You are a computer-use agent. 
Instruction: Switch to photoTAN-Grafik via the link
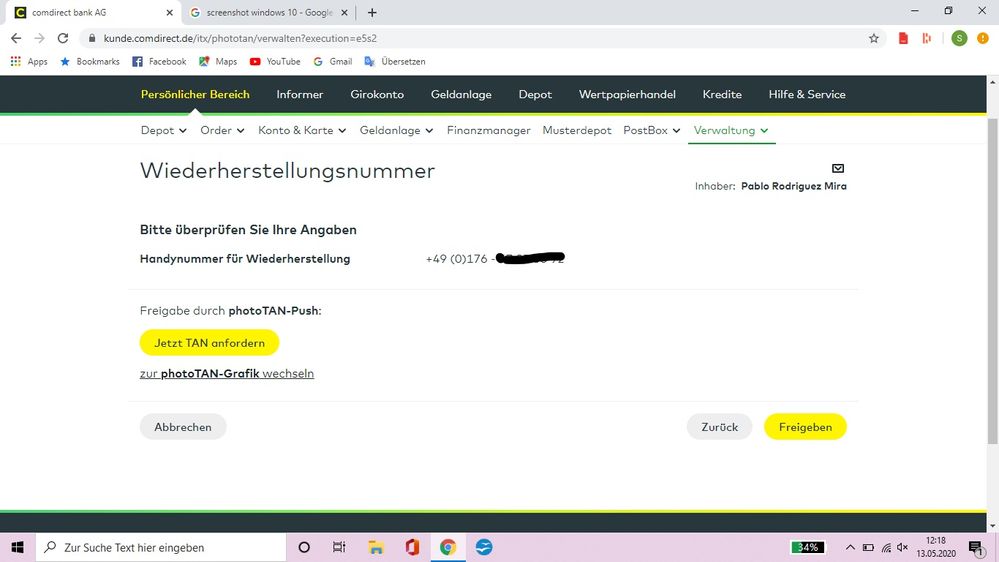click(227, 373)
